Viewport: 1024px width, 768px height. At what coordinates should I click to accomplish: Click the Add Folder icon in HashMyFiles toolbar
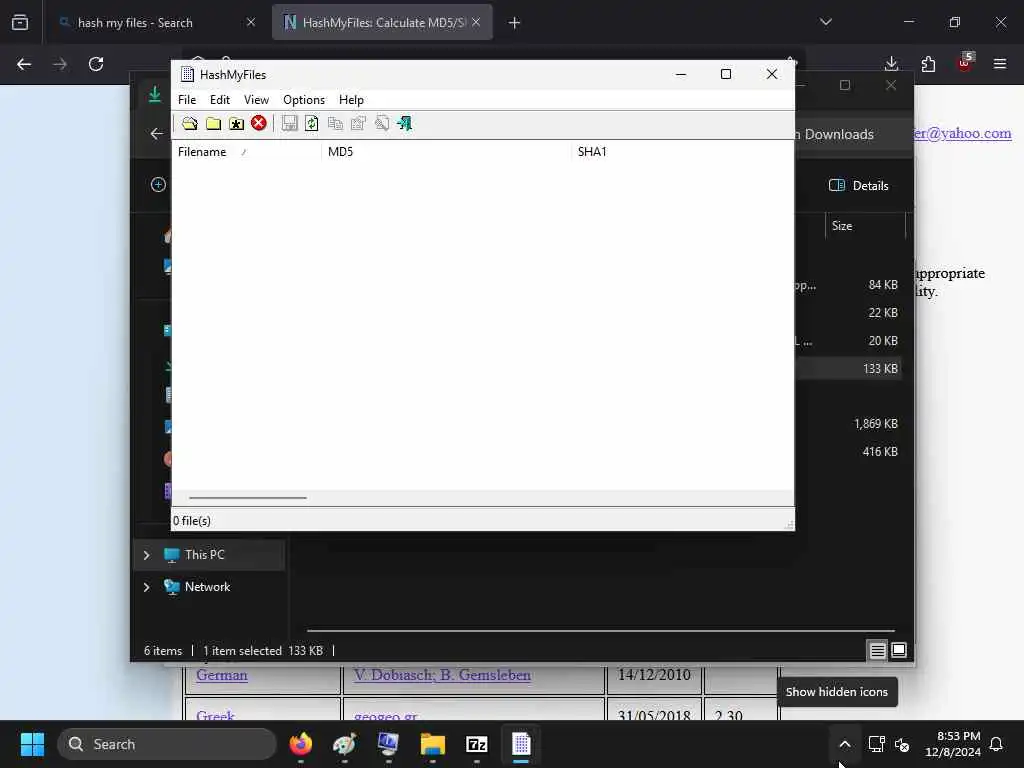[x=213, y=123]
